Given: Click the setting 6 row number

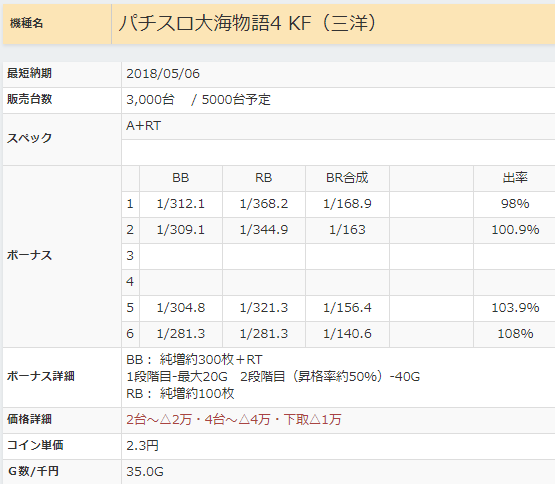Looking at the screenshot, I should click(130, 334).
